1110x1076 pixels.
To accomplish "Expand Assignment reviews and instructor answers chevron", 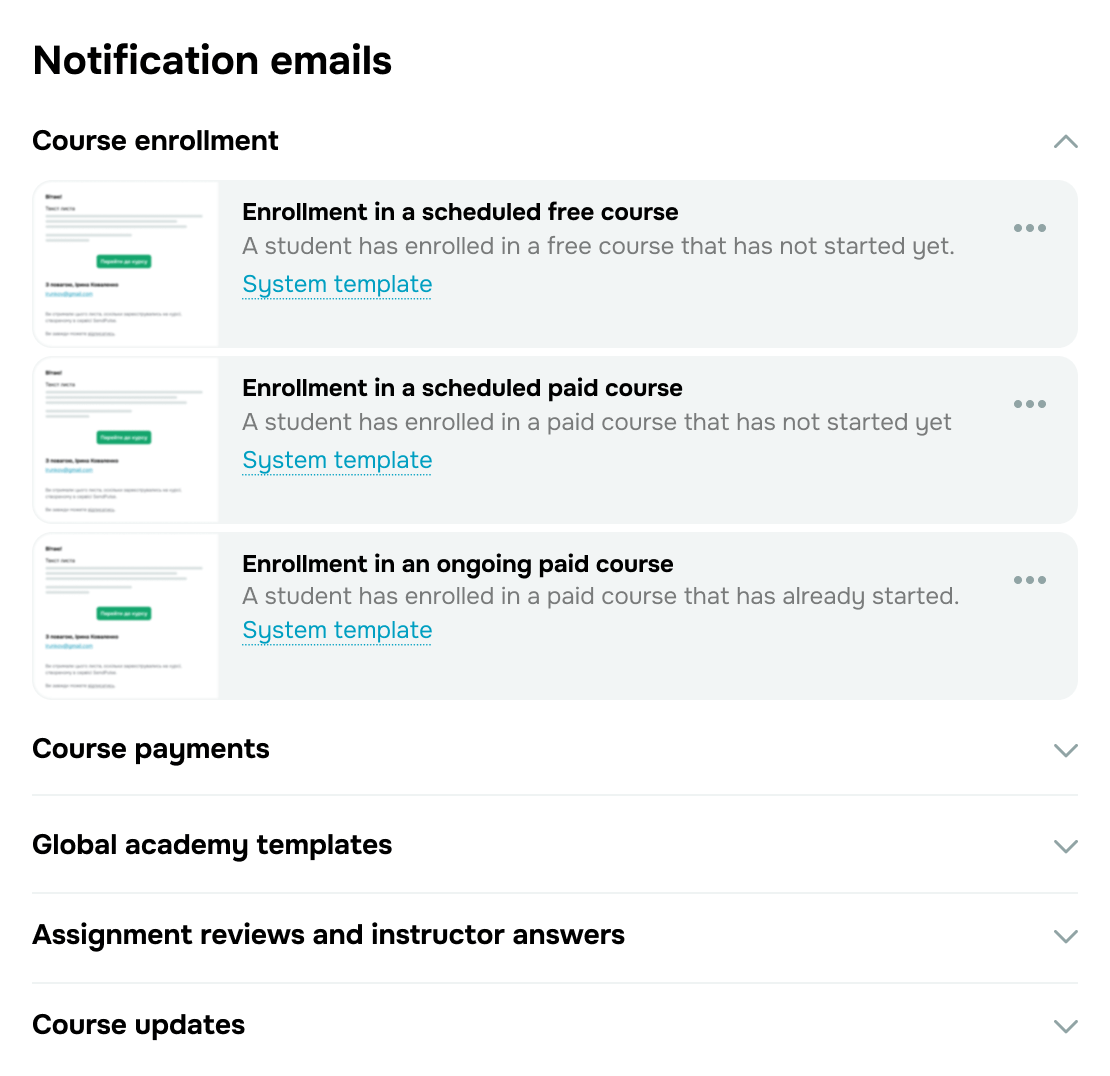I will point(1065,936).
